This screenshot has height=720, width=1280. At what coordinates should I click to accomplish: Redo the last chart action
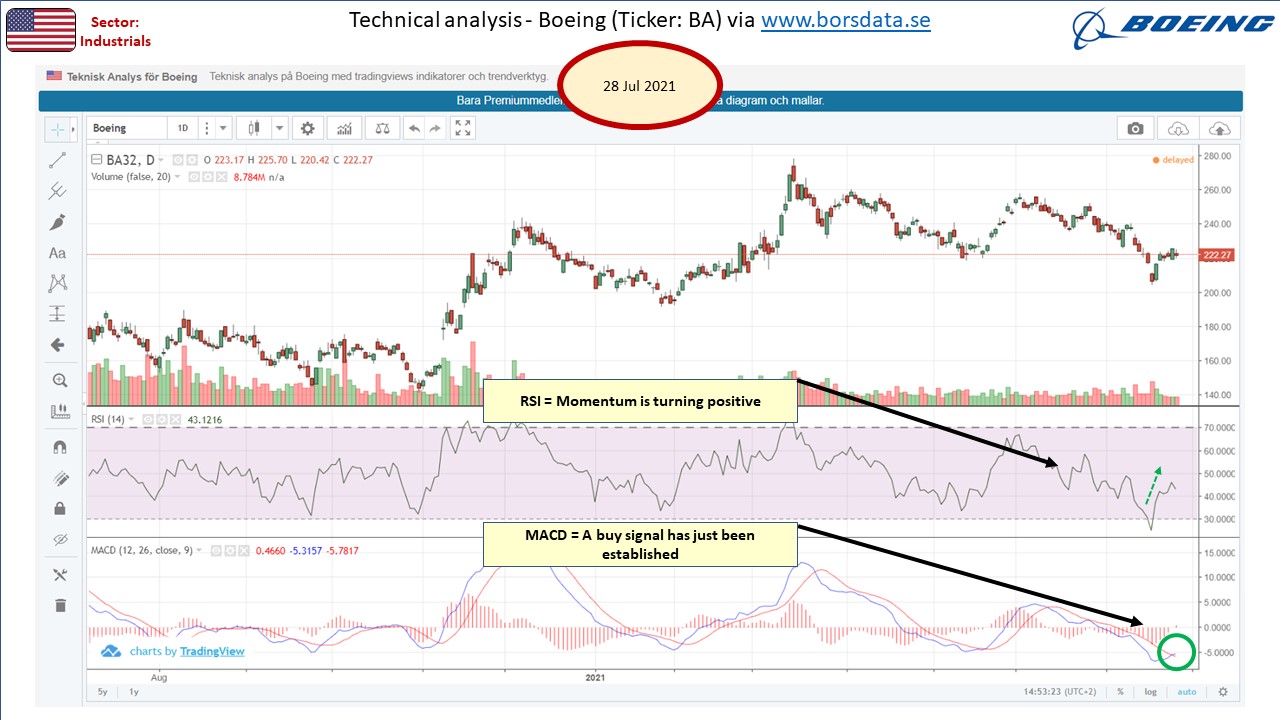pos(437,128)
